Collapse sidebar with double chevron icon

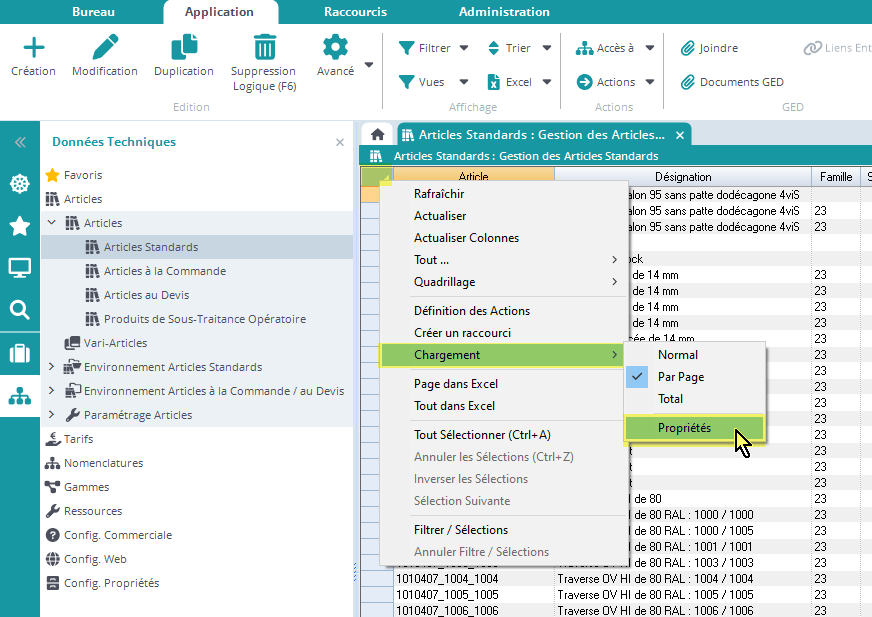click(x=19, y=143)
